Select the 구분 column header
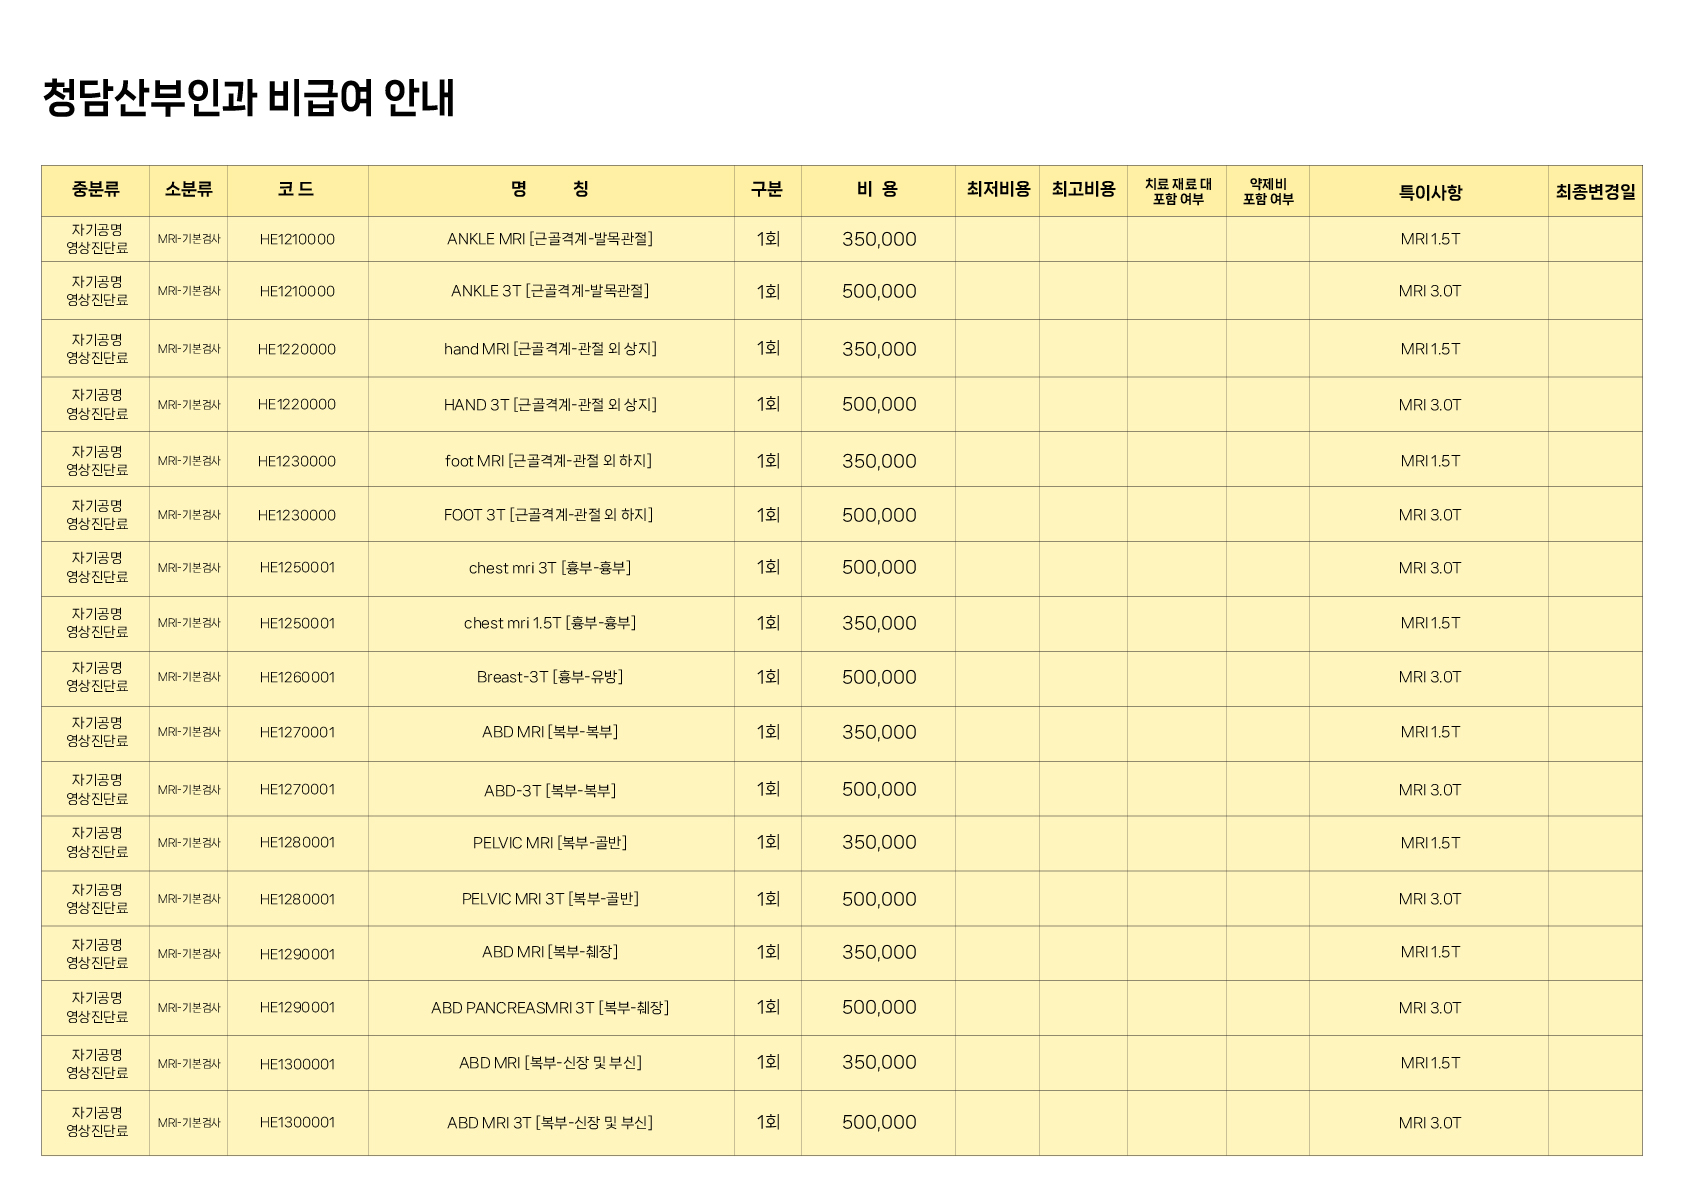The width and height of the screenshot is (1685, 1192). coord(767,189)
